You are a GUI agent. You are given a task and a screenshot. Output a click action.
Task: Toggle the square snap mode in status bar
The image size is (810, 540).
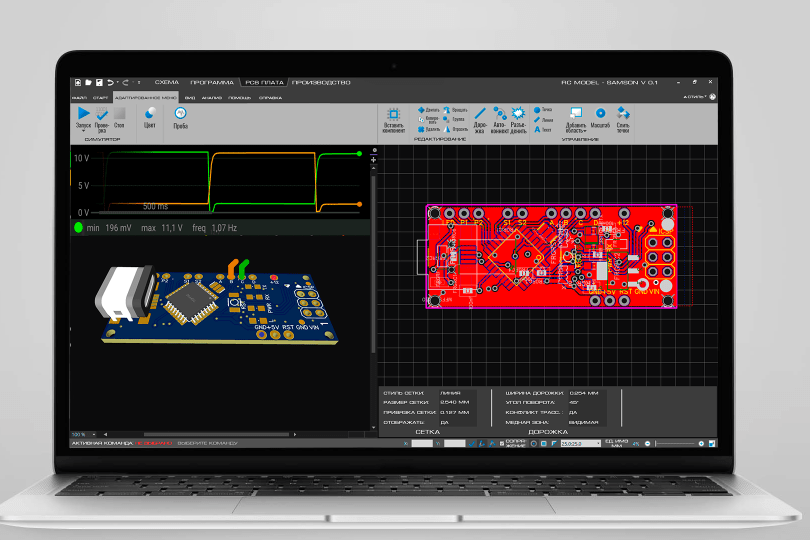544,443
